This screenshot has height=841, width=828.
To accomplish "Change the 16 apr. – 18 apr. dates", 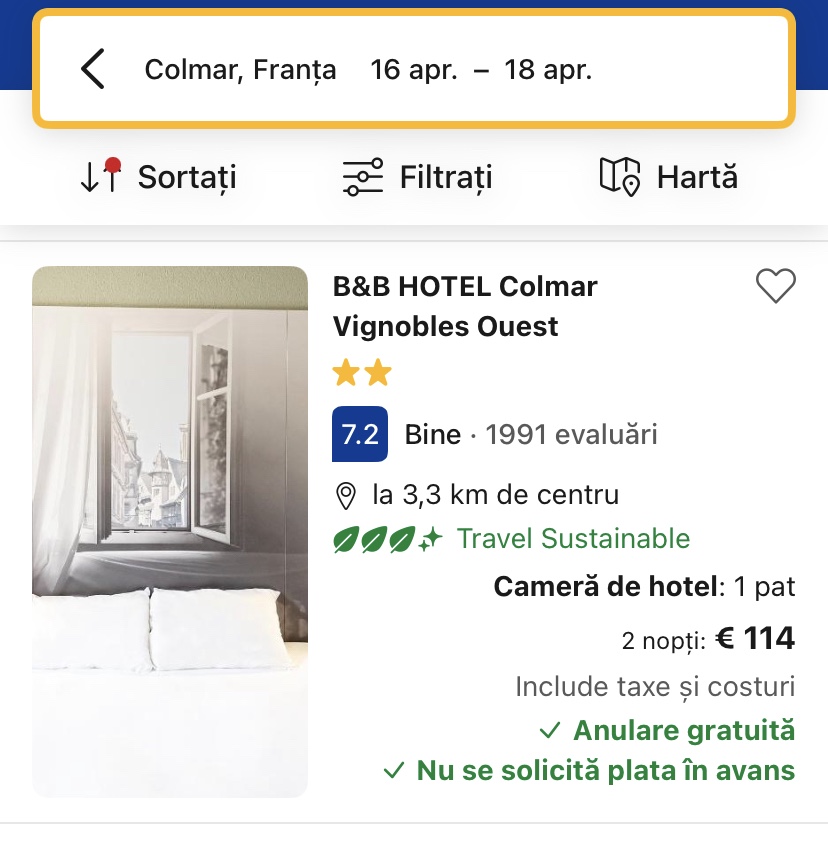I will click(x=481, y=70).
